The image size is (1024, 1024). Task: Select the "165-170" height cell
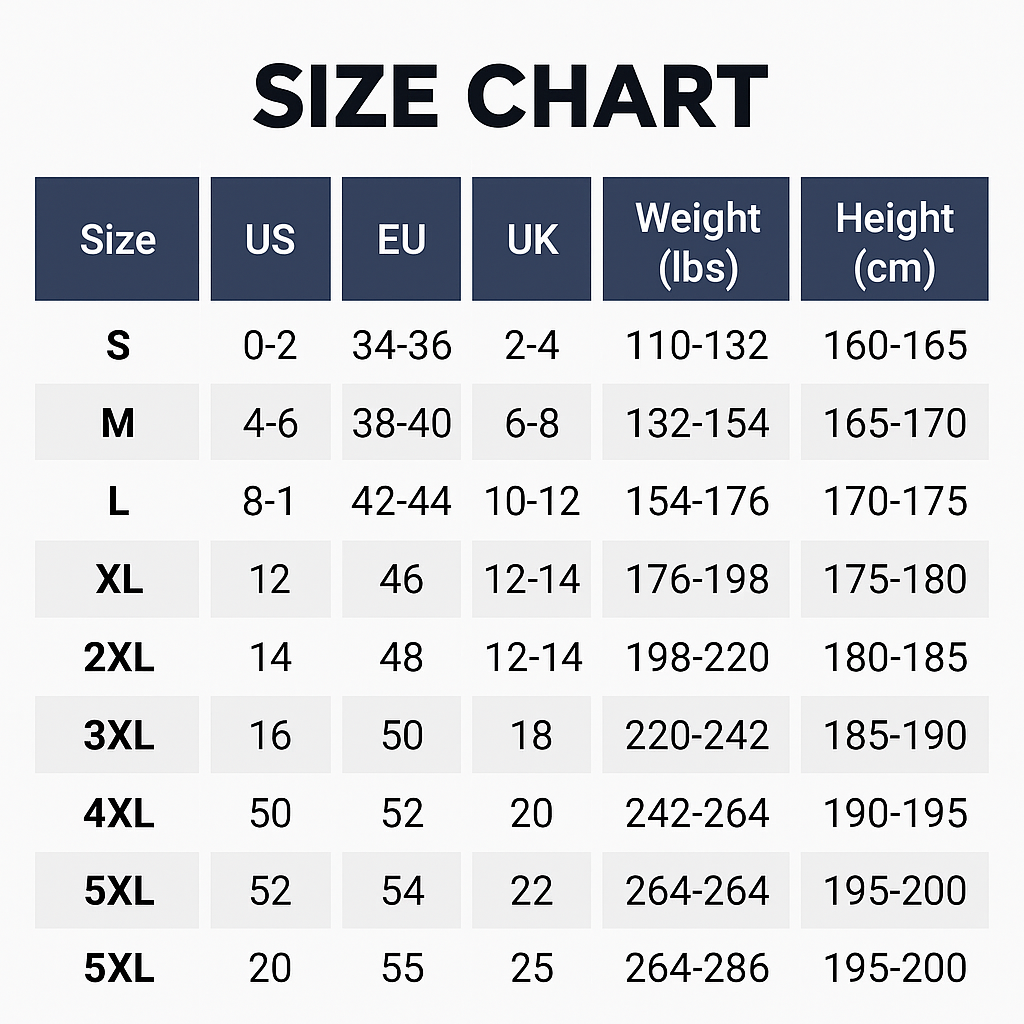point(895,424)
